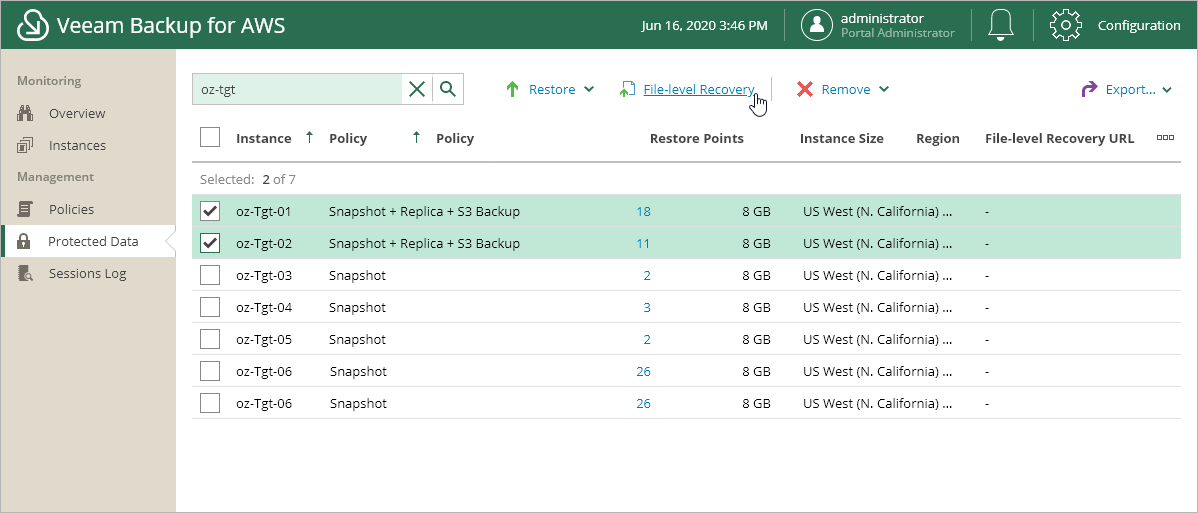Screen dimensions: 1198x513
Task: Click the Restore button label
Action: click(552, 89)
